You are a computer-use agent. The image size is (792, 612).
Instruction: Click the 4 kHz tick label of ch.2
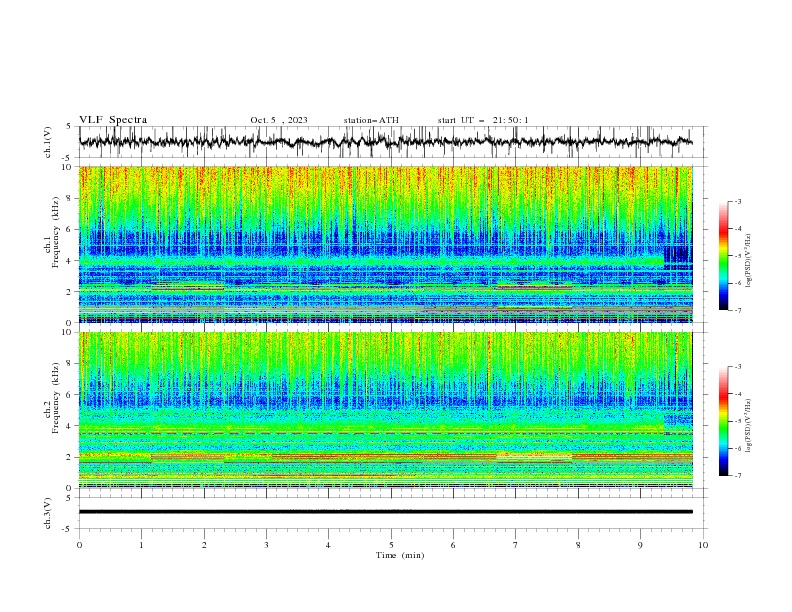[71, 426]
